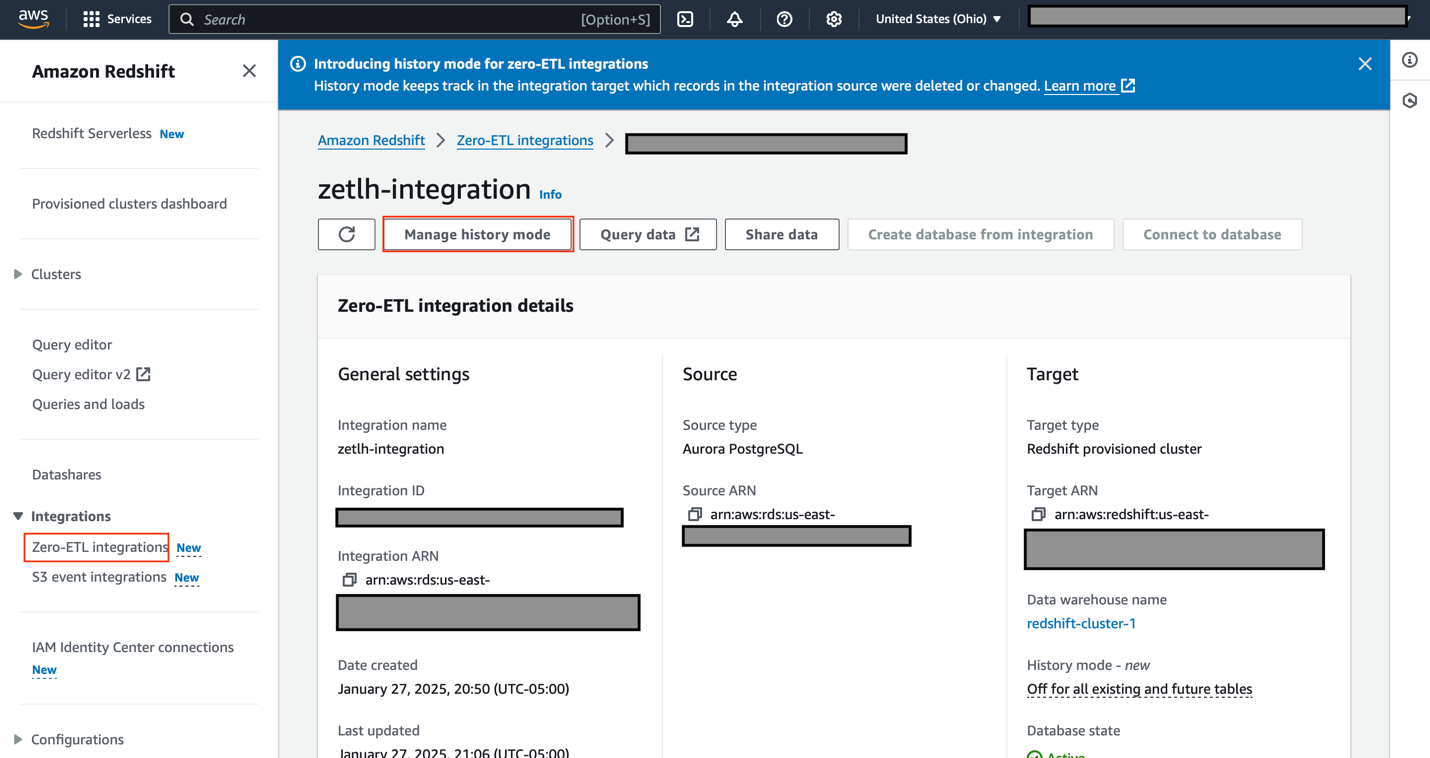
Task: Expand the Configurations navigation section
Action: (18, 740)
